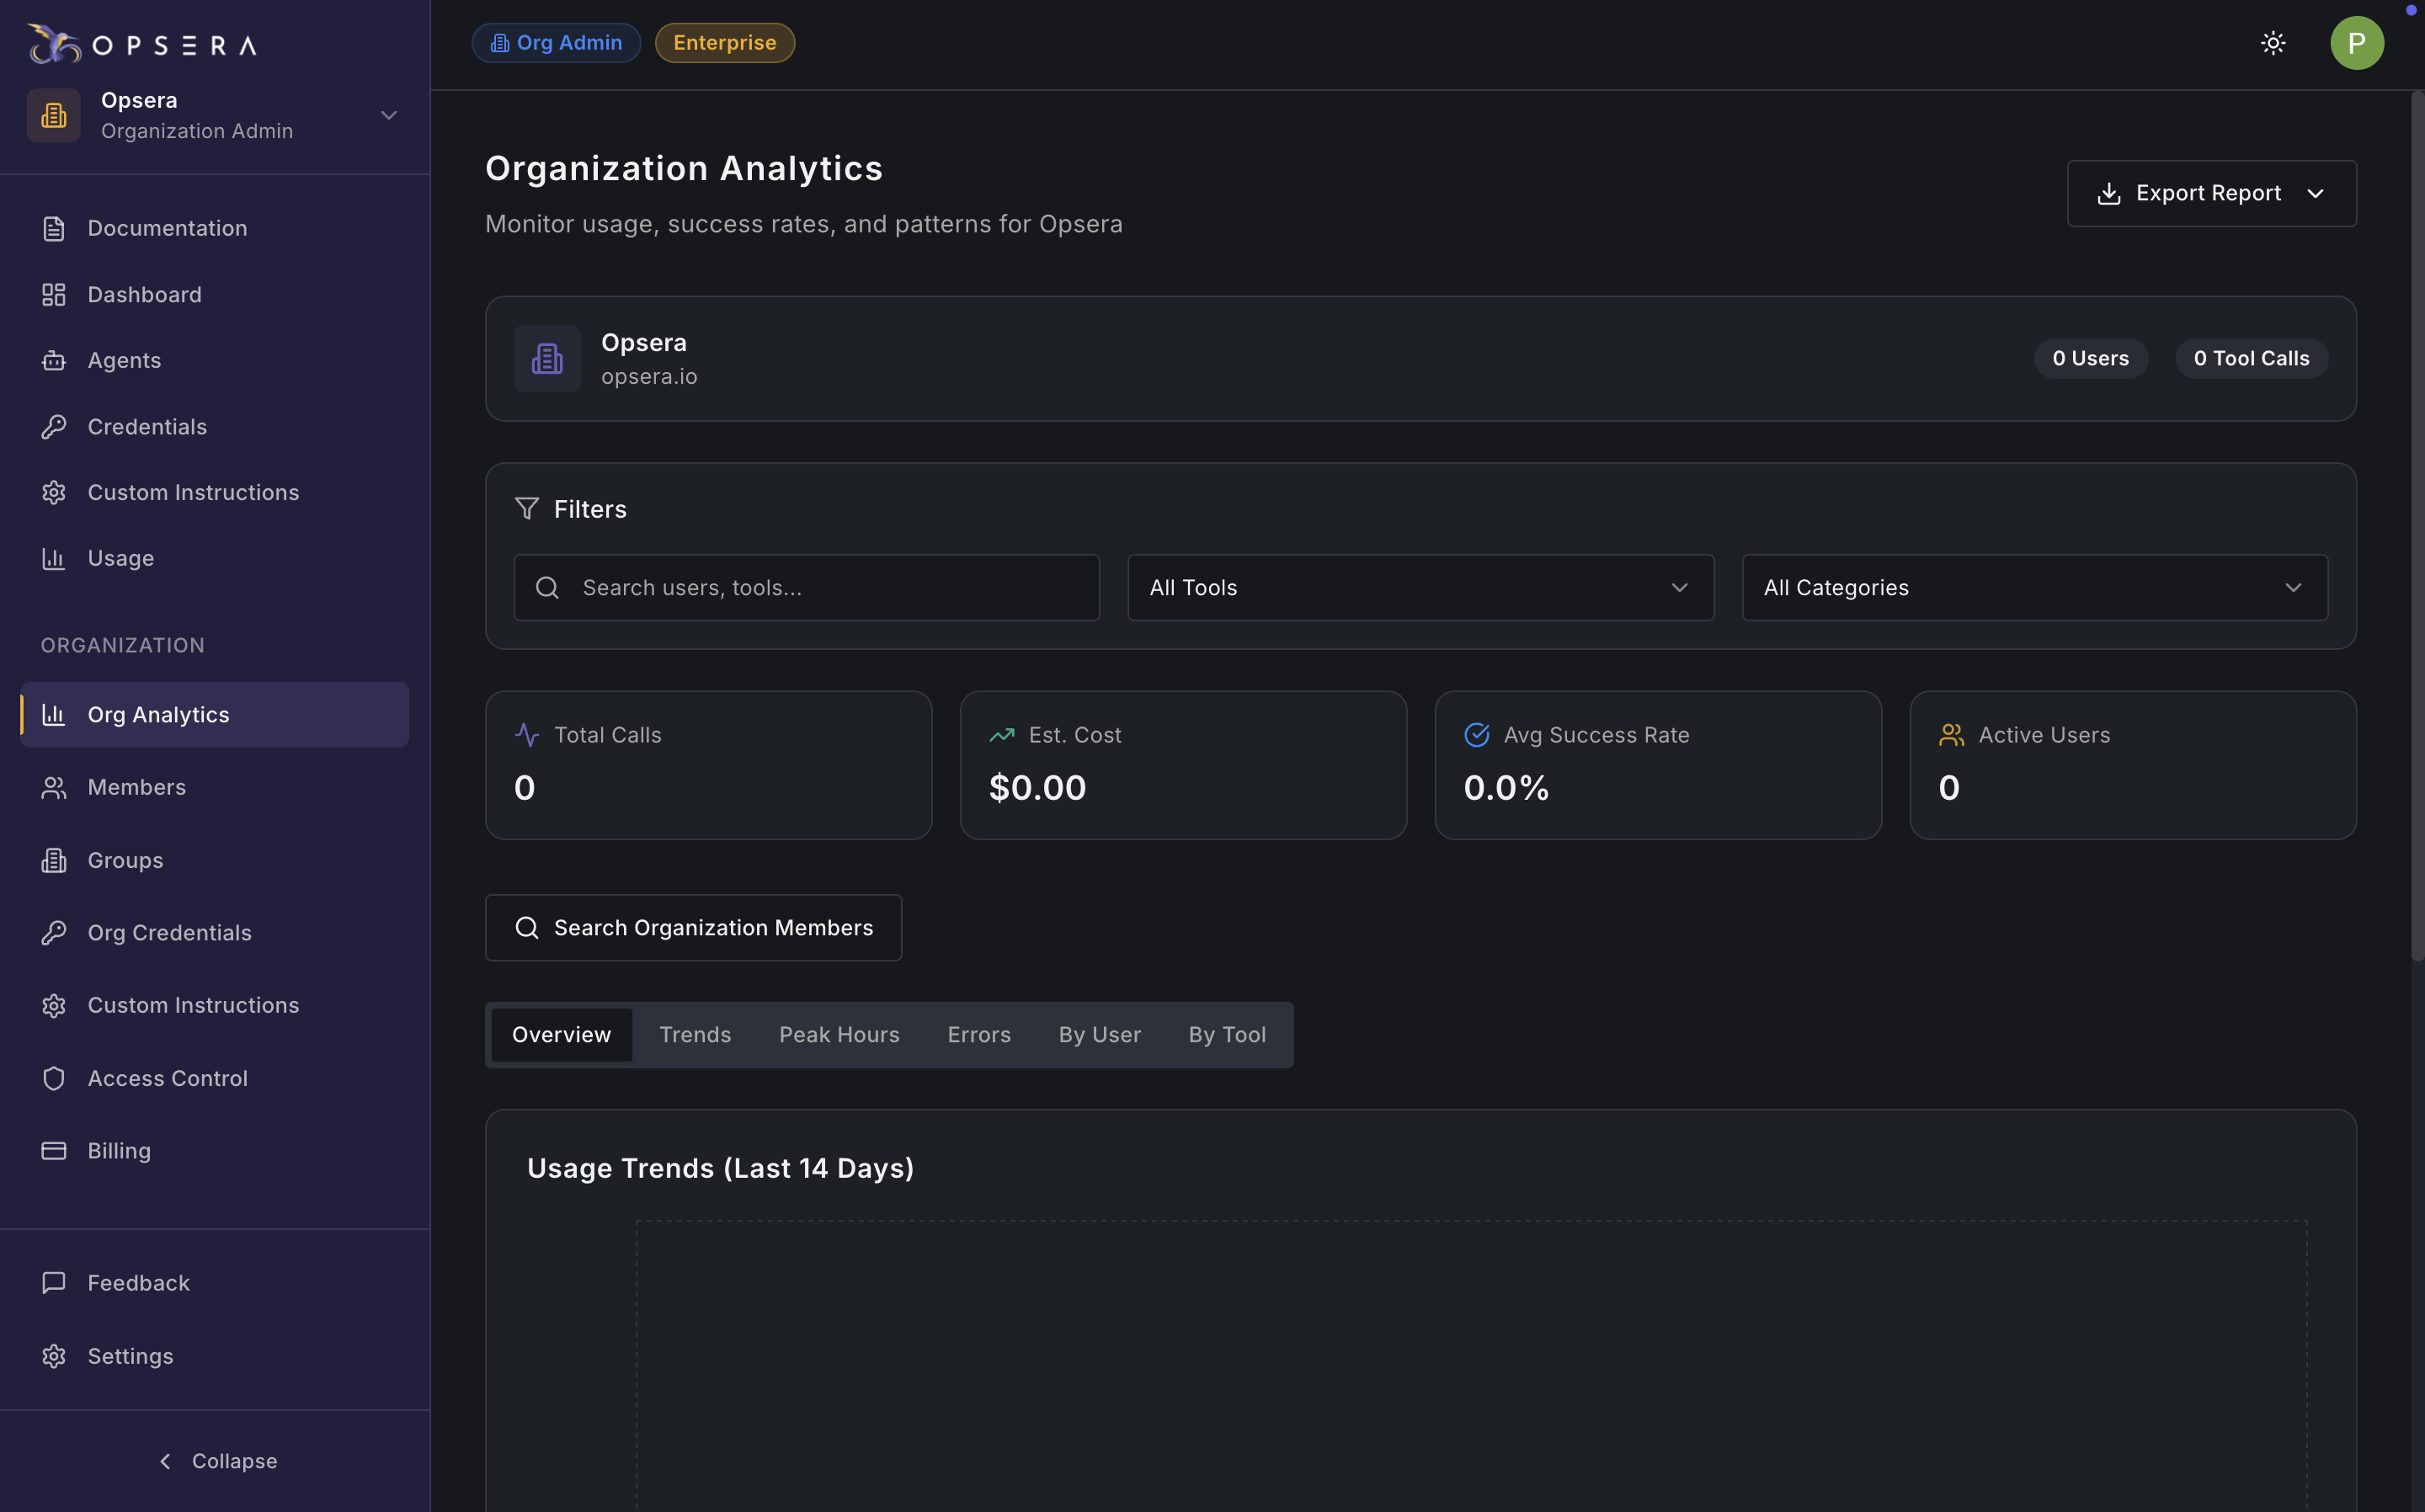Switch to the Trends tab
Image resolution: width=2425 pixels, height=1512 pixels.
[695, 1035]
